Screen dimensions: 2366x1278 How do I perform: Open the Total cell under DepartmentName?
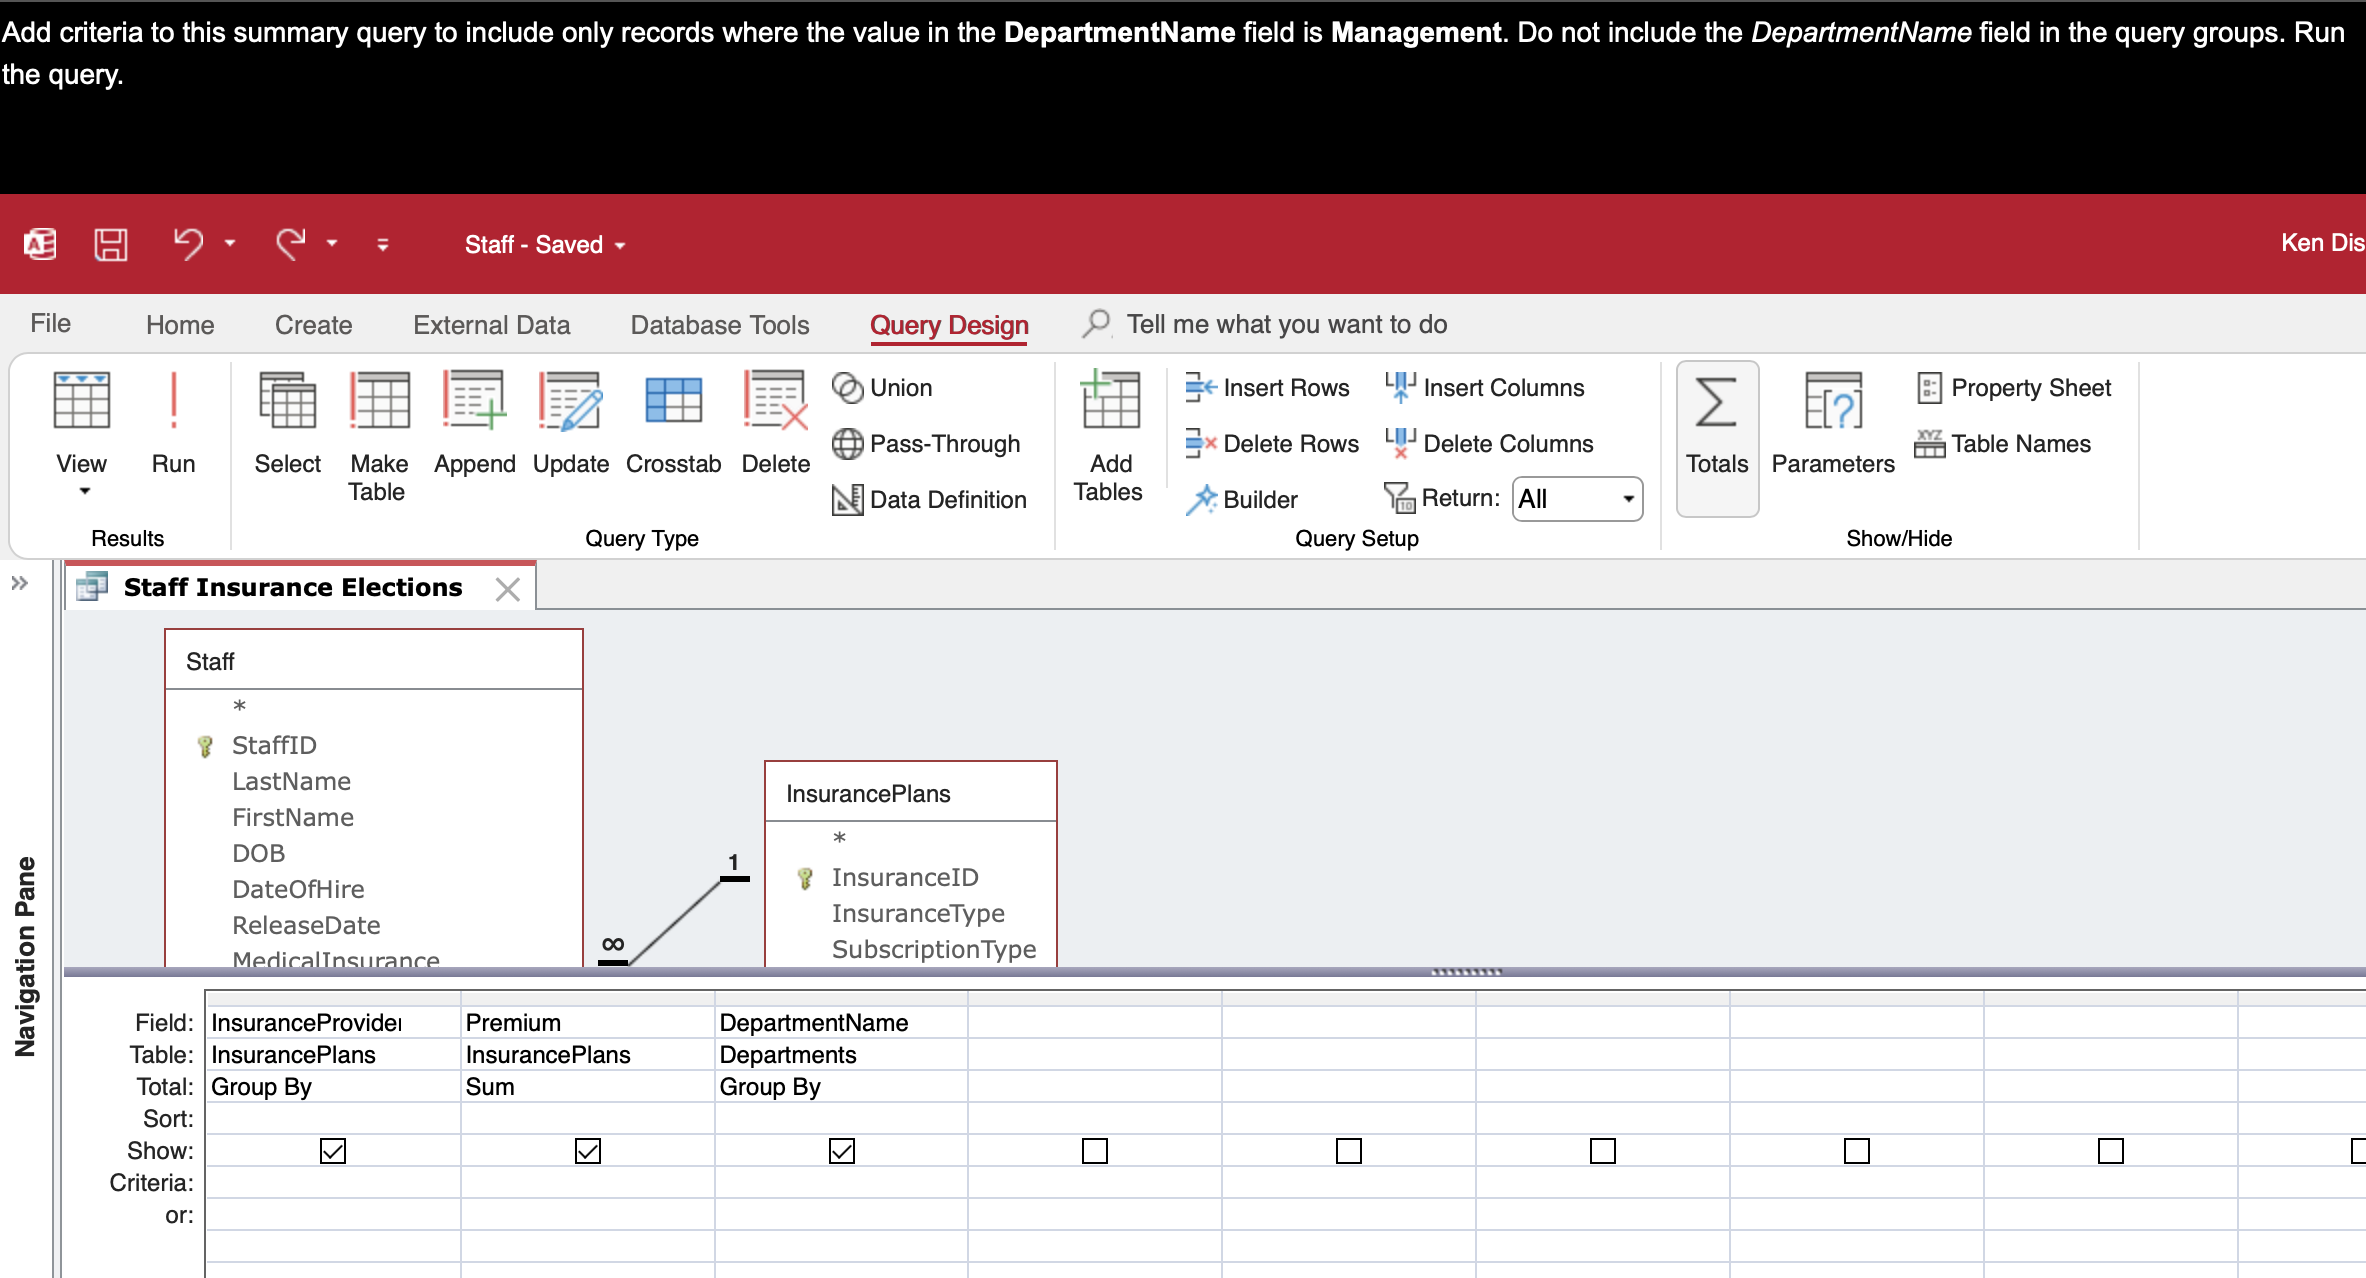click(841, 1087)
